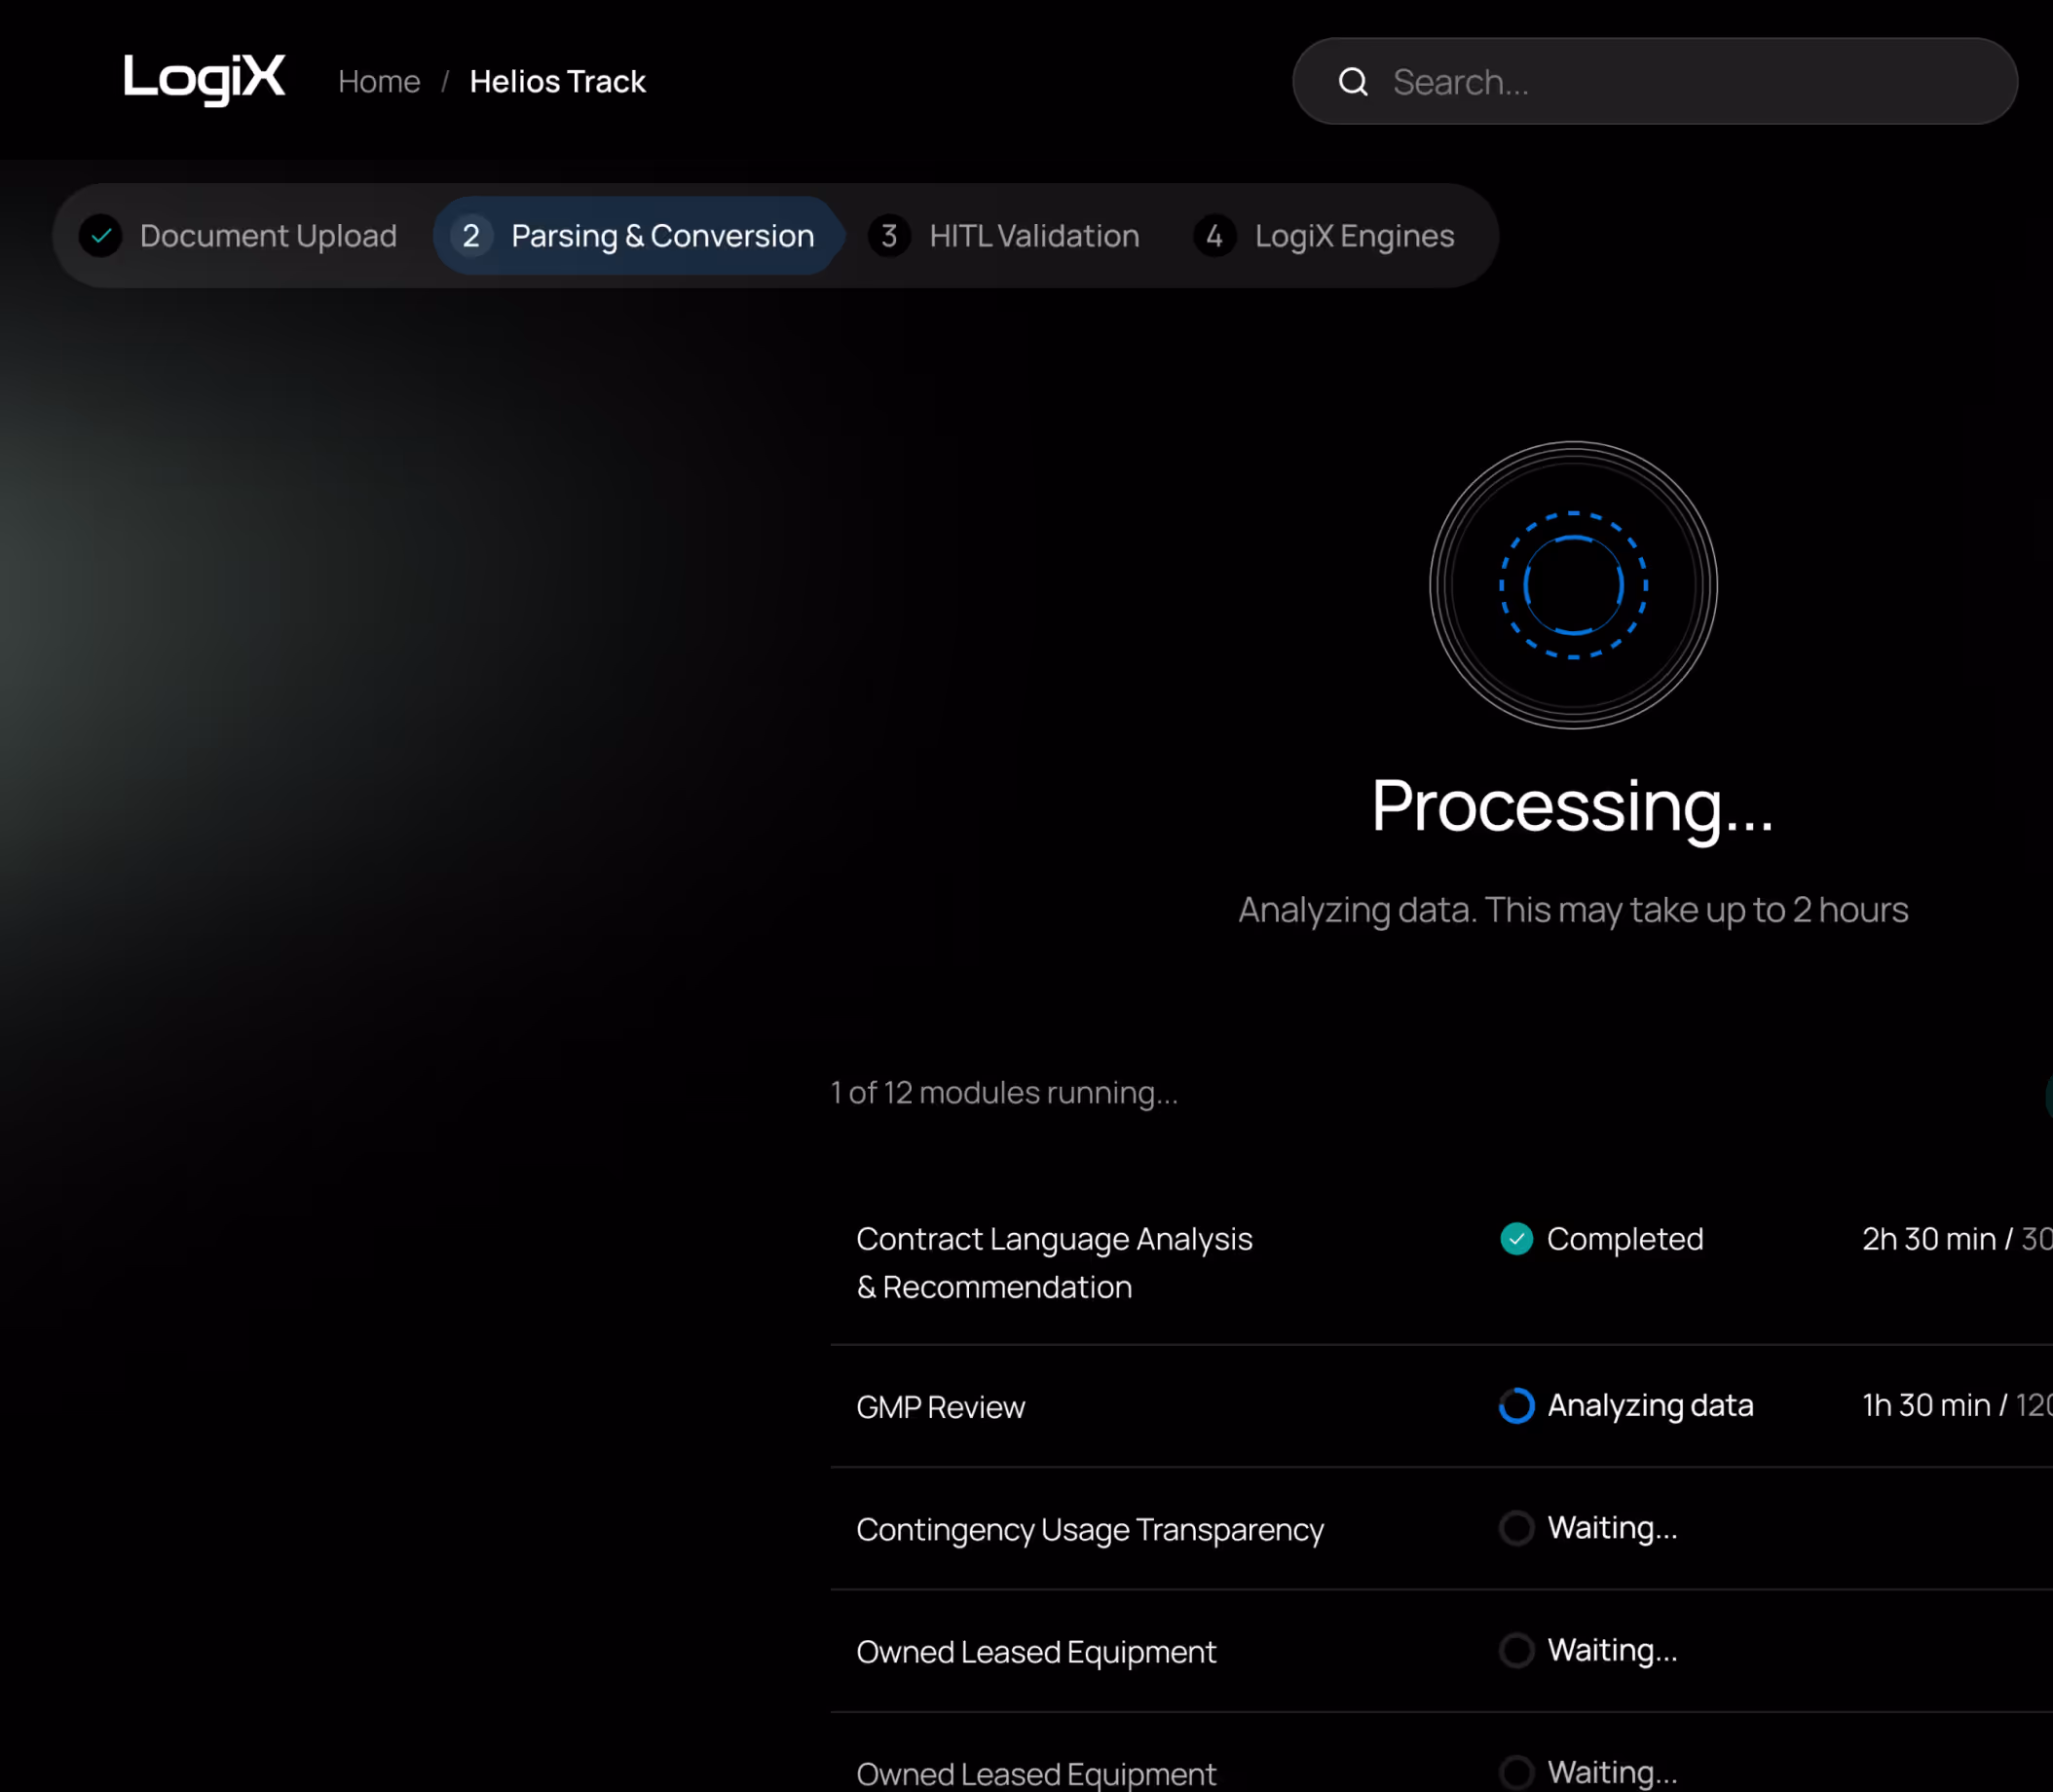This screenshot has height=1792, width=2053.
Task: Toggle the step 2 Parsing & Conversion indicator
Action: [470, 236]
